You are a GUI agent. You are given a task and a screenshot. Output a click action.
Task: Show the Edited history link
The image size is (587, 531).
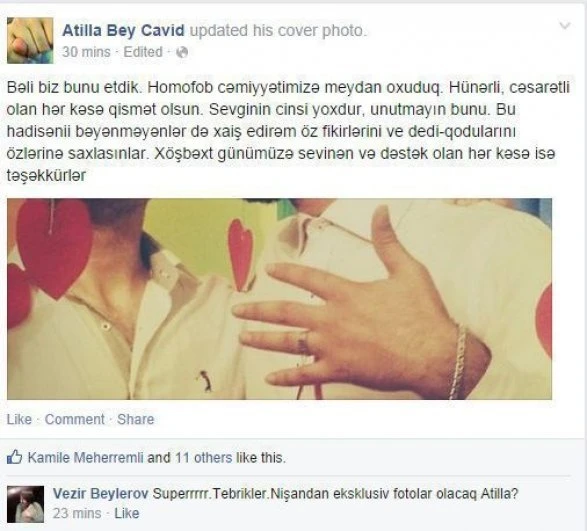[x=143, y=52]
